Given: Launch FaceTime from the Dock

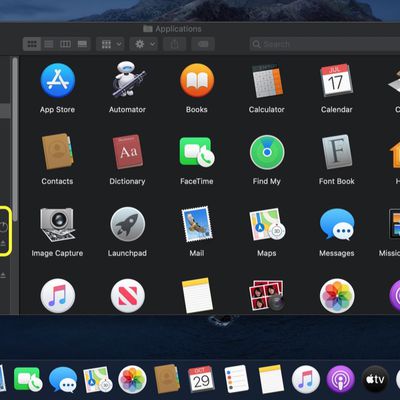Looking at the screenshot, I should click(x=28, y=379).
